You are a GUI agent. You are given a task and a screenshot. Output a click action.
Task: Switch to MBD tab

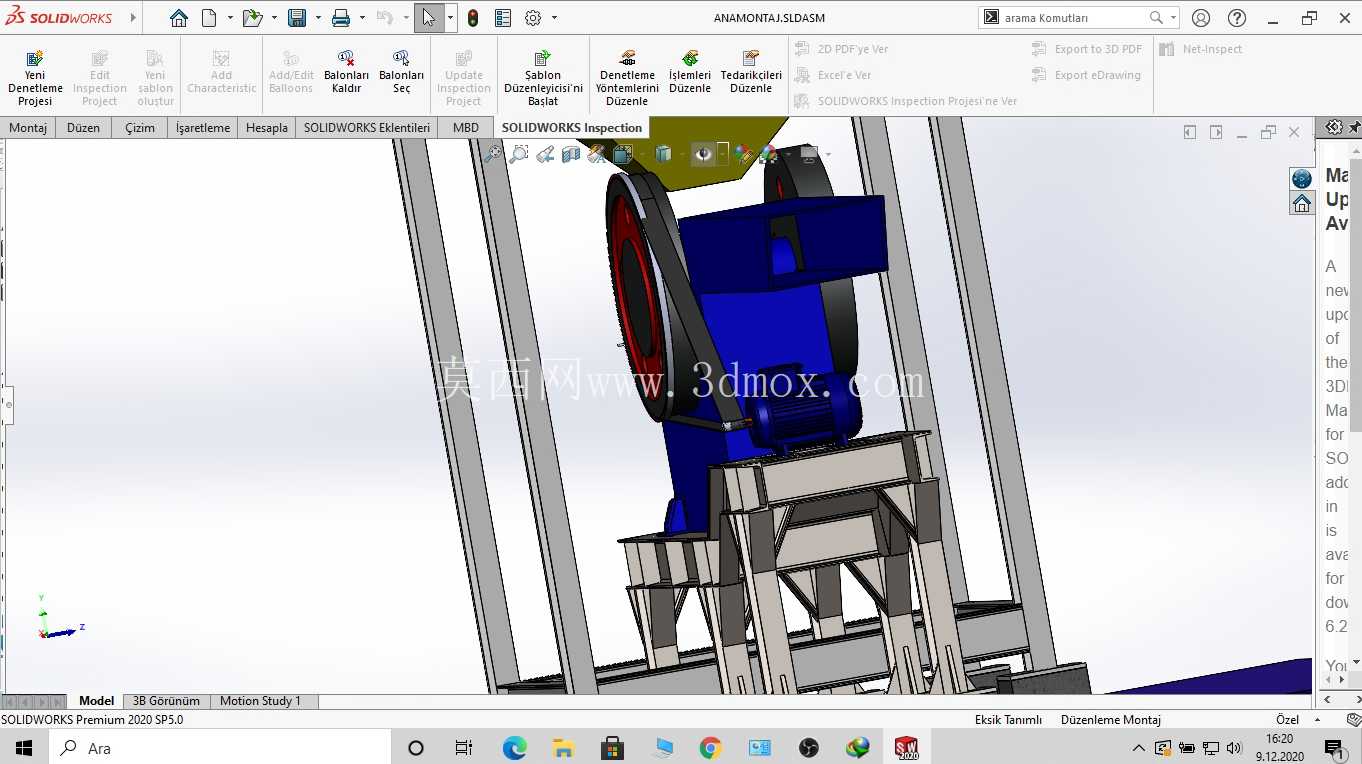[x=466, y=127]
